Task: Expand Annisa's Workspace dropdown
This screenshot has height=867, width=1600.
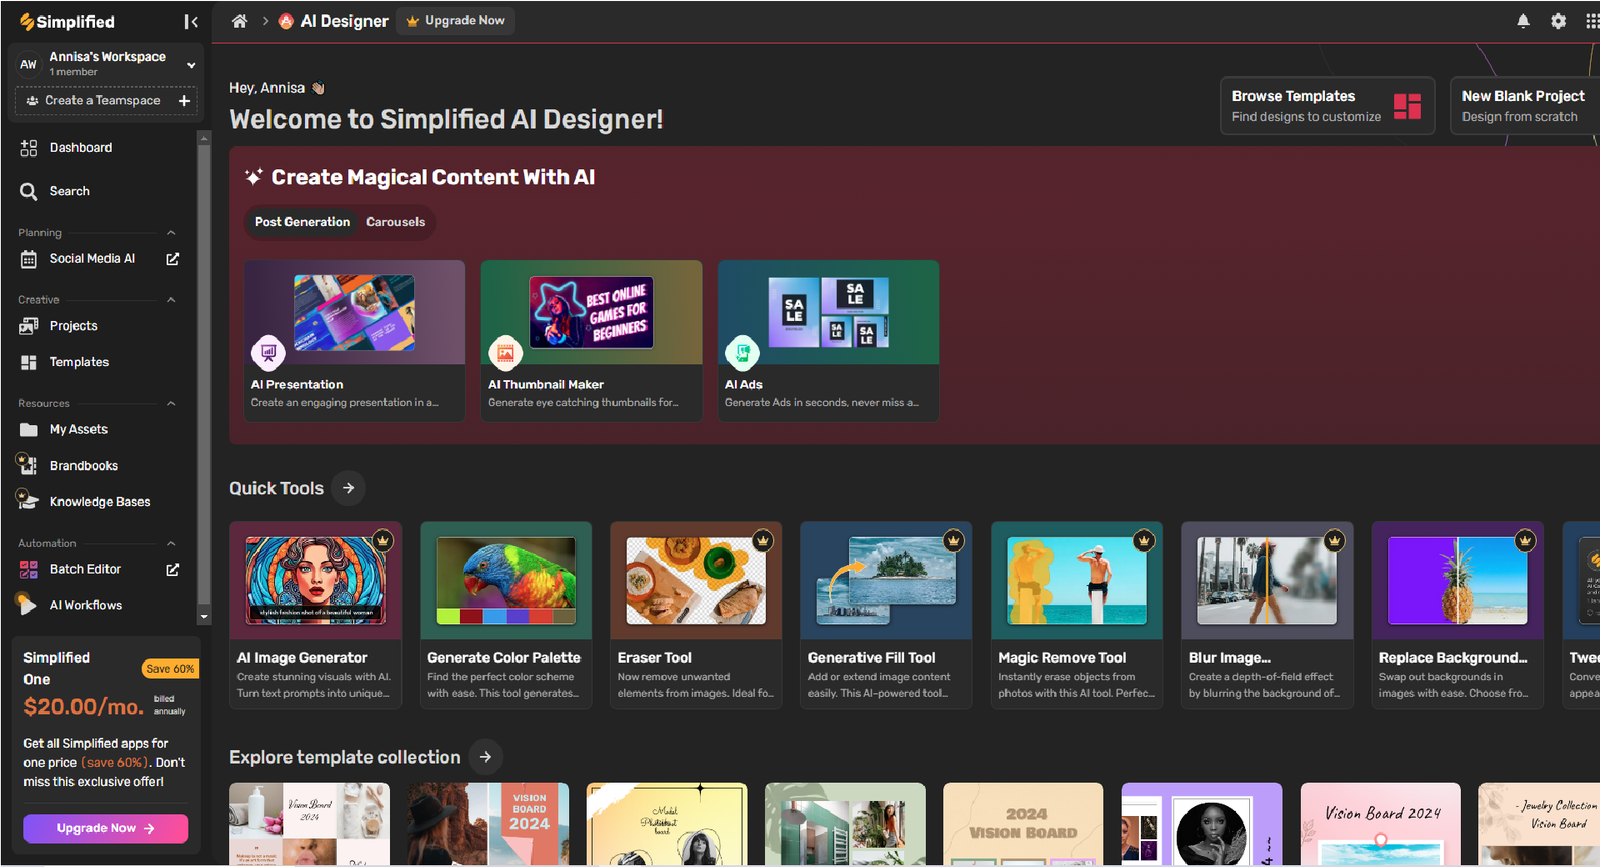Action: [x=191, y=65]
